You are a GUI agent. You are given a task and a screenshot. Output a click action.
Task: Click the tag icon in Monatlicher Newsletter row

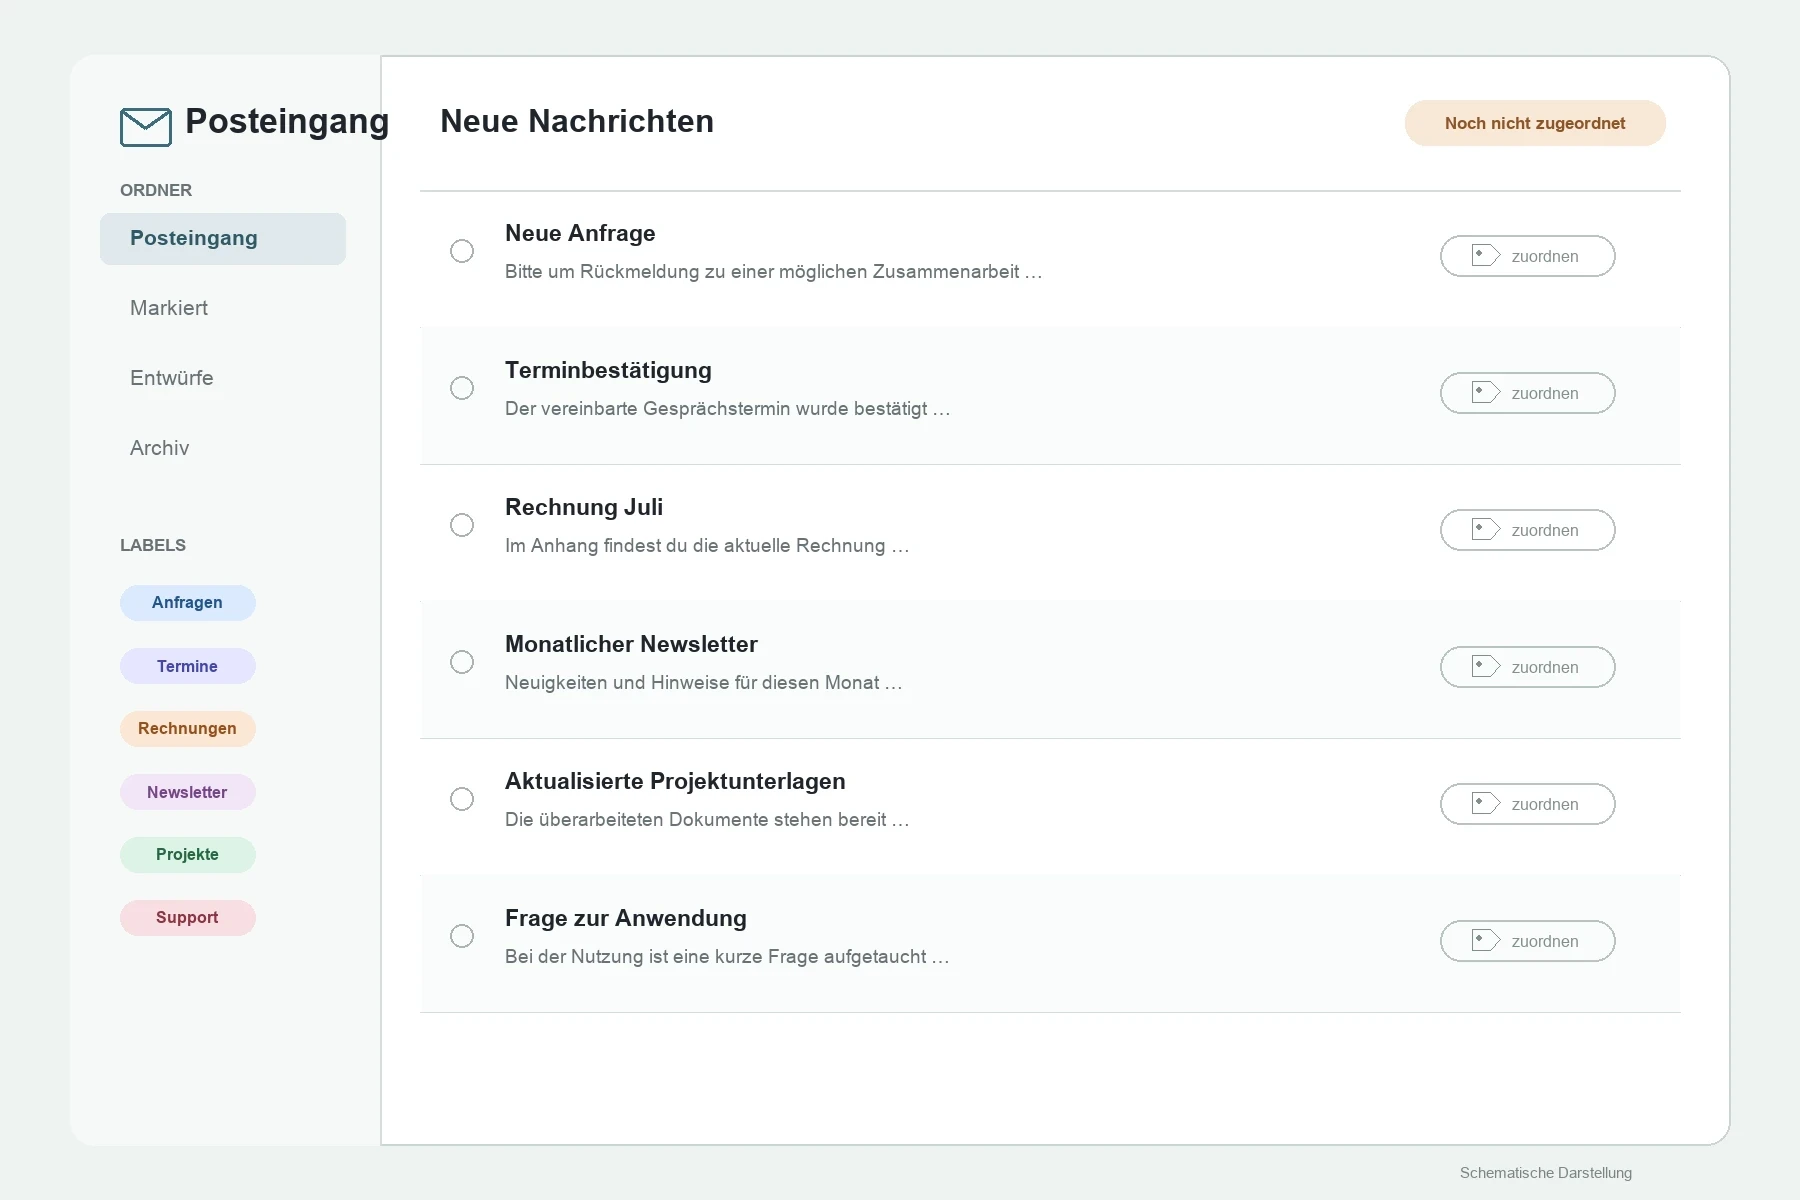(x=1486, y=667)
